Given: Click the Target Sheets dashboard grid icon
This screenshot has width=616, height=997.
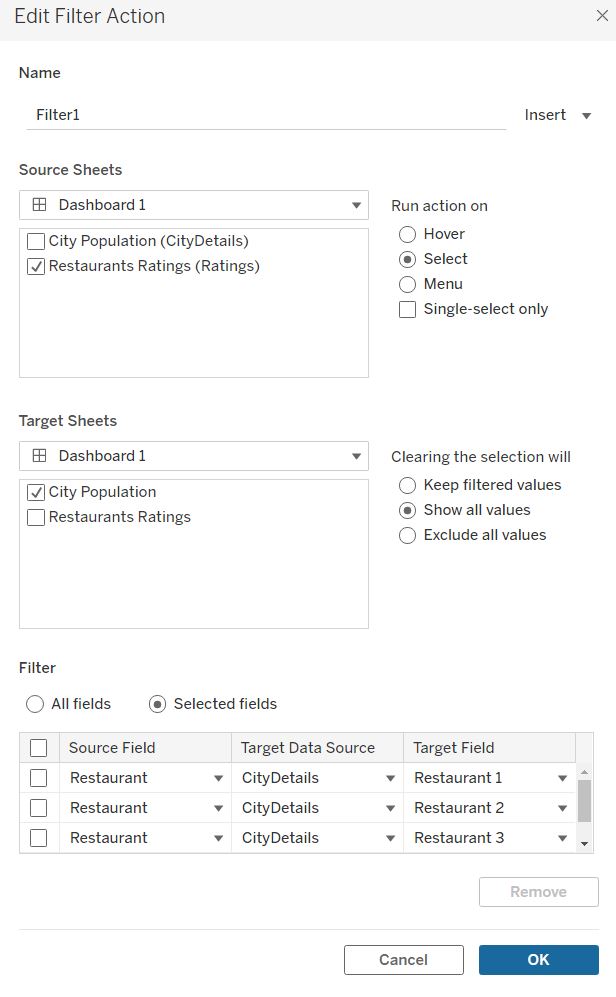Looking at the screenshot, I should pos(40,456).
